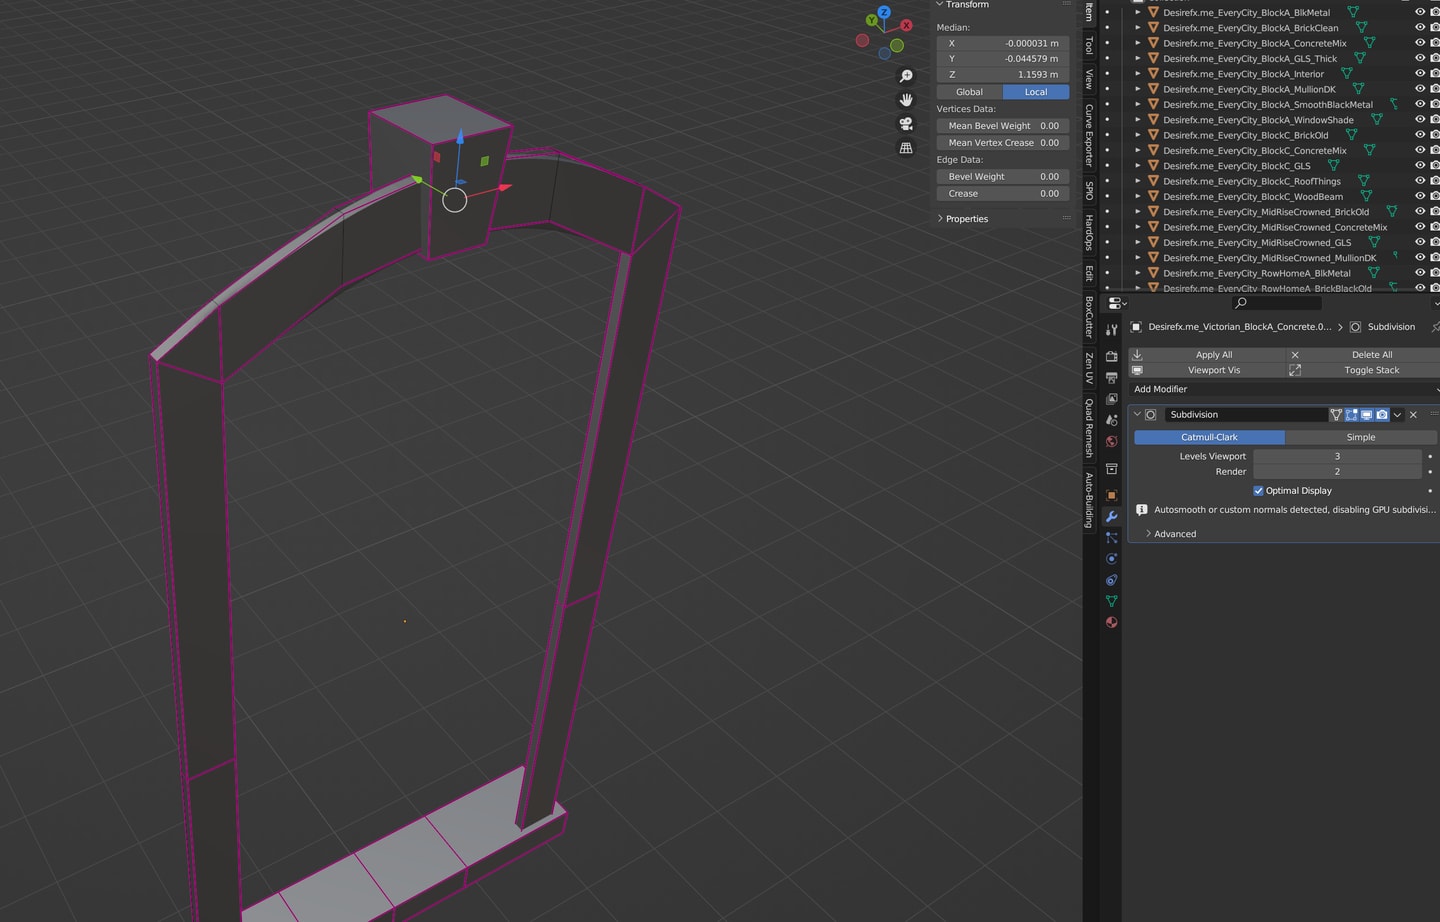
Task: Click the viewport zoom magnifier icon
Action: [x=906, y=76]
